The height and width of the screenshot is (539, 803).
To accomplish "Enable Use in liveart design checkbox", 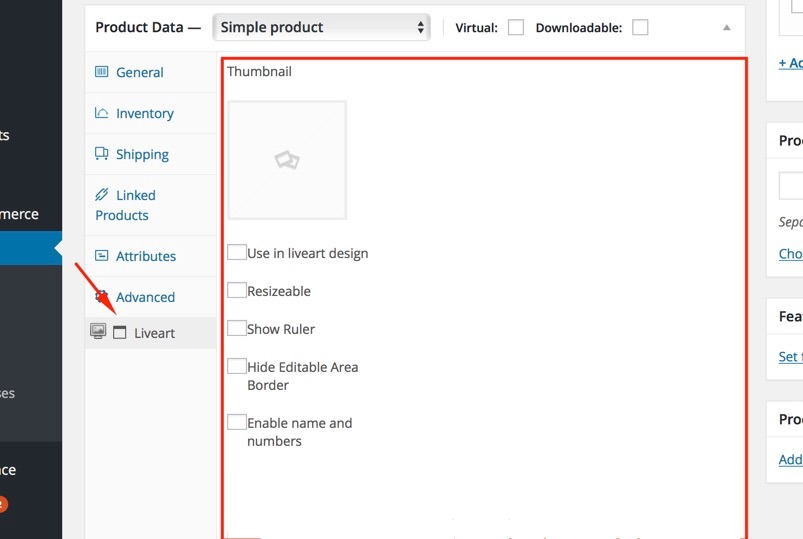I will [236, 252].
